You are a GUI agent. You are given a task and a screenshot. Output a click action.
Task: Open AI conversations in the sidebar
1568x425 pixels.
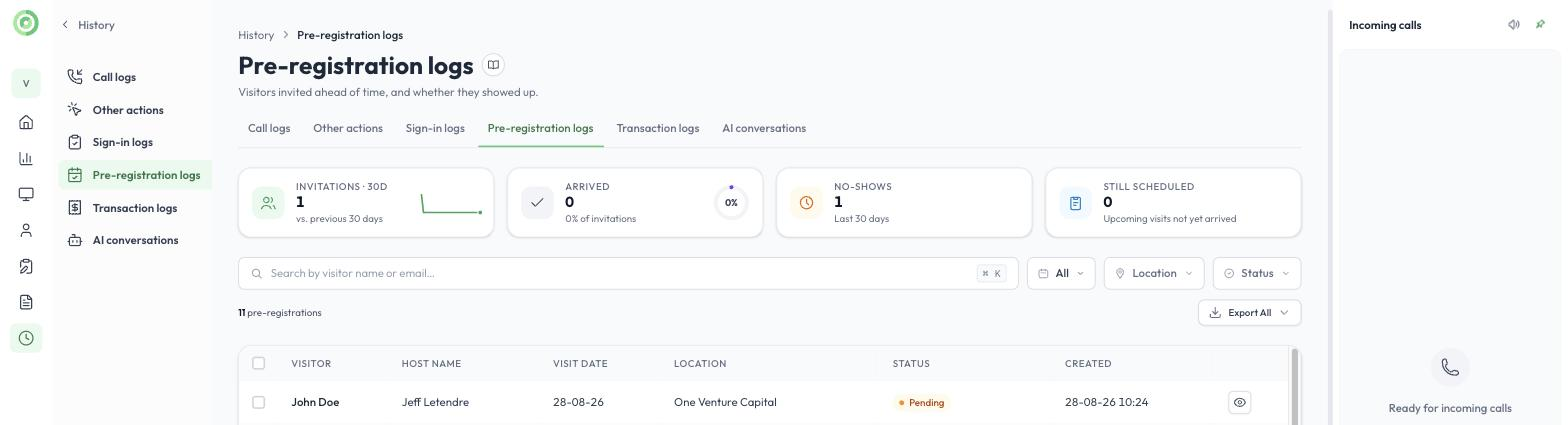pos(135,240)
